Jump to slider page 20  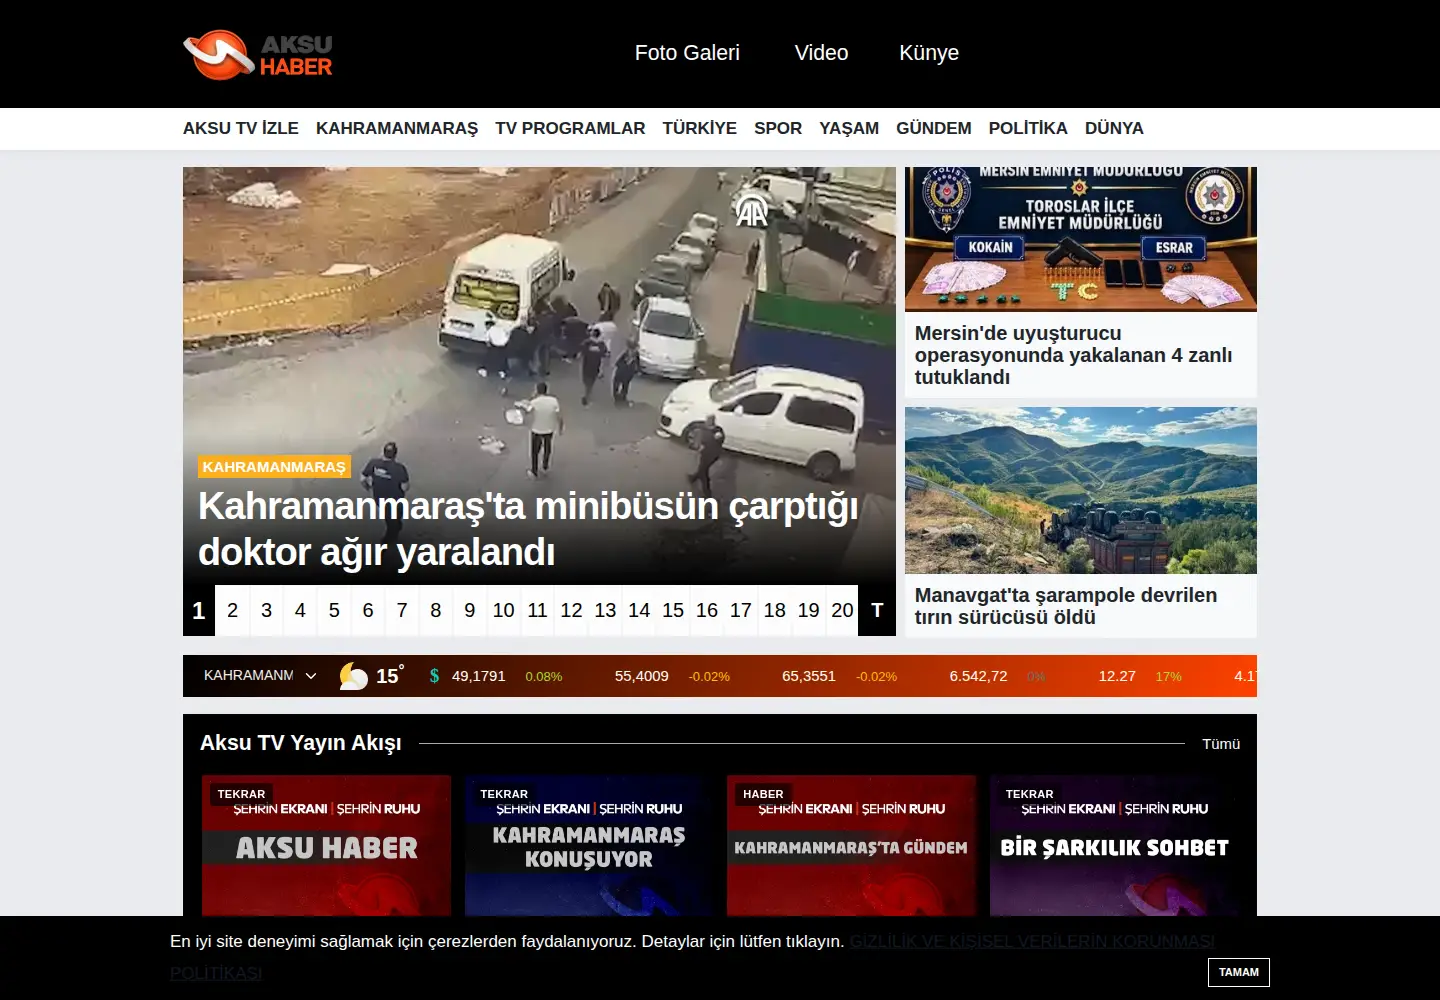click(842, 610)
